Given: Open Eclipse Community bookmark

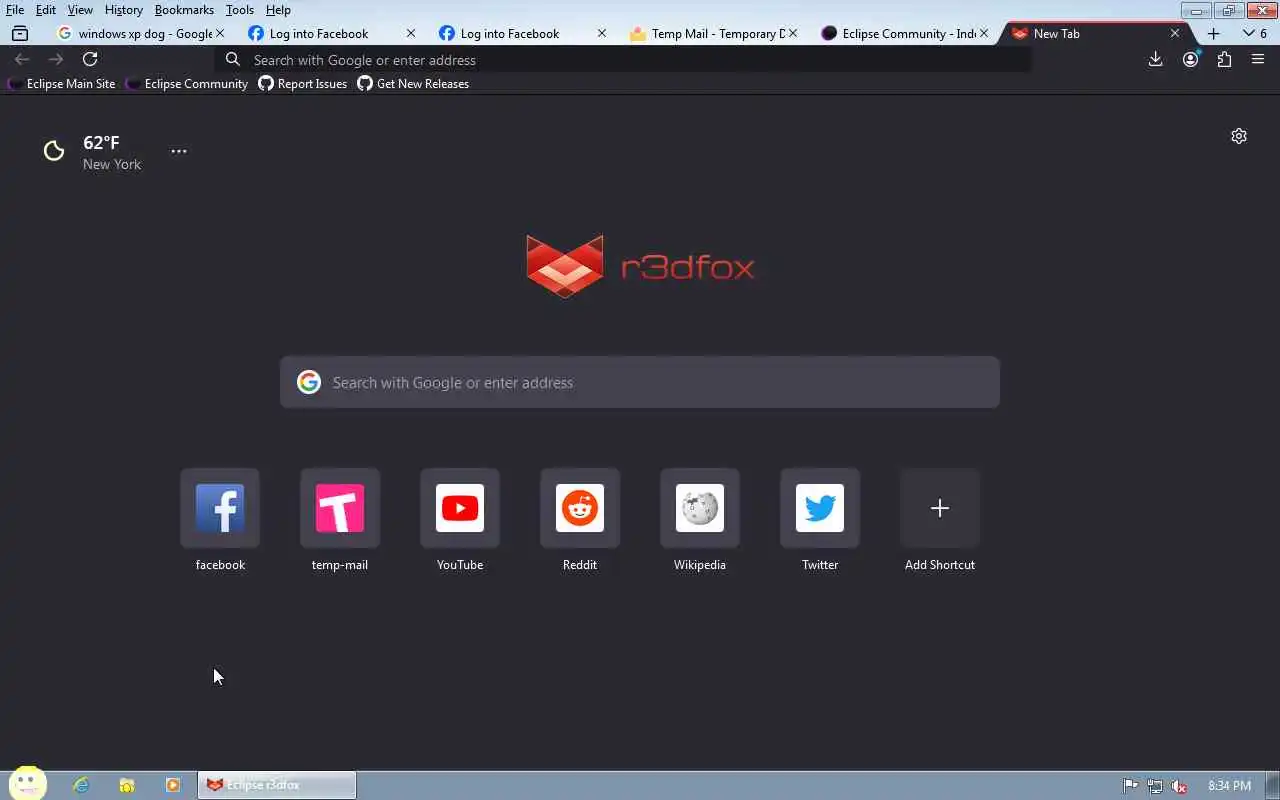Looking at the screenshot, I should [187, 84].
